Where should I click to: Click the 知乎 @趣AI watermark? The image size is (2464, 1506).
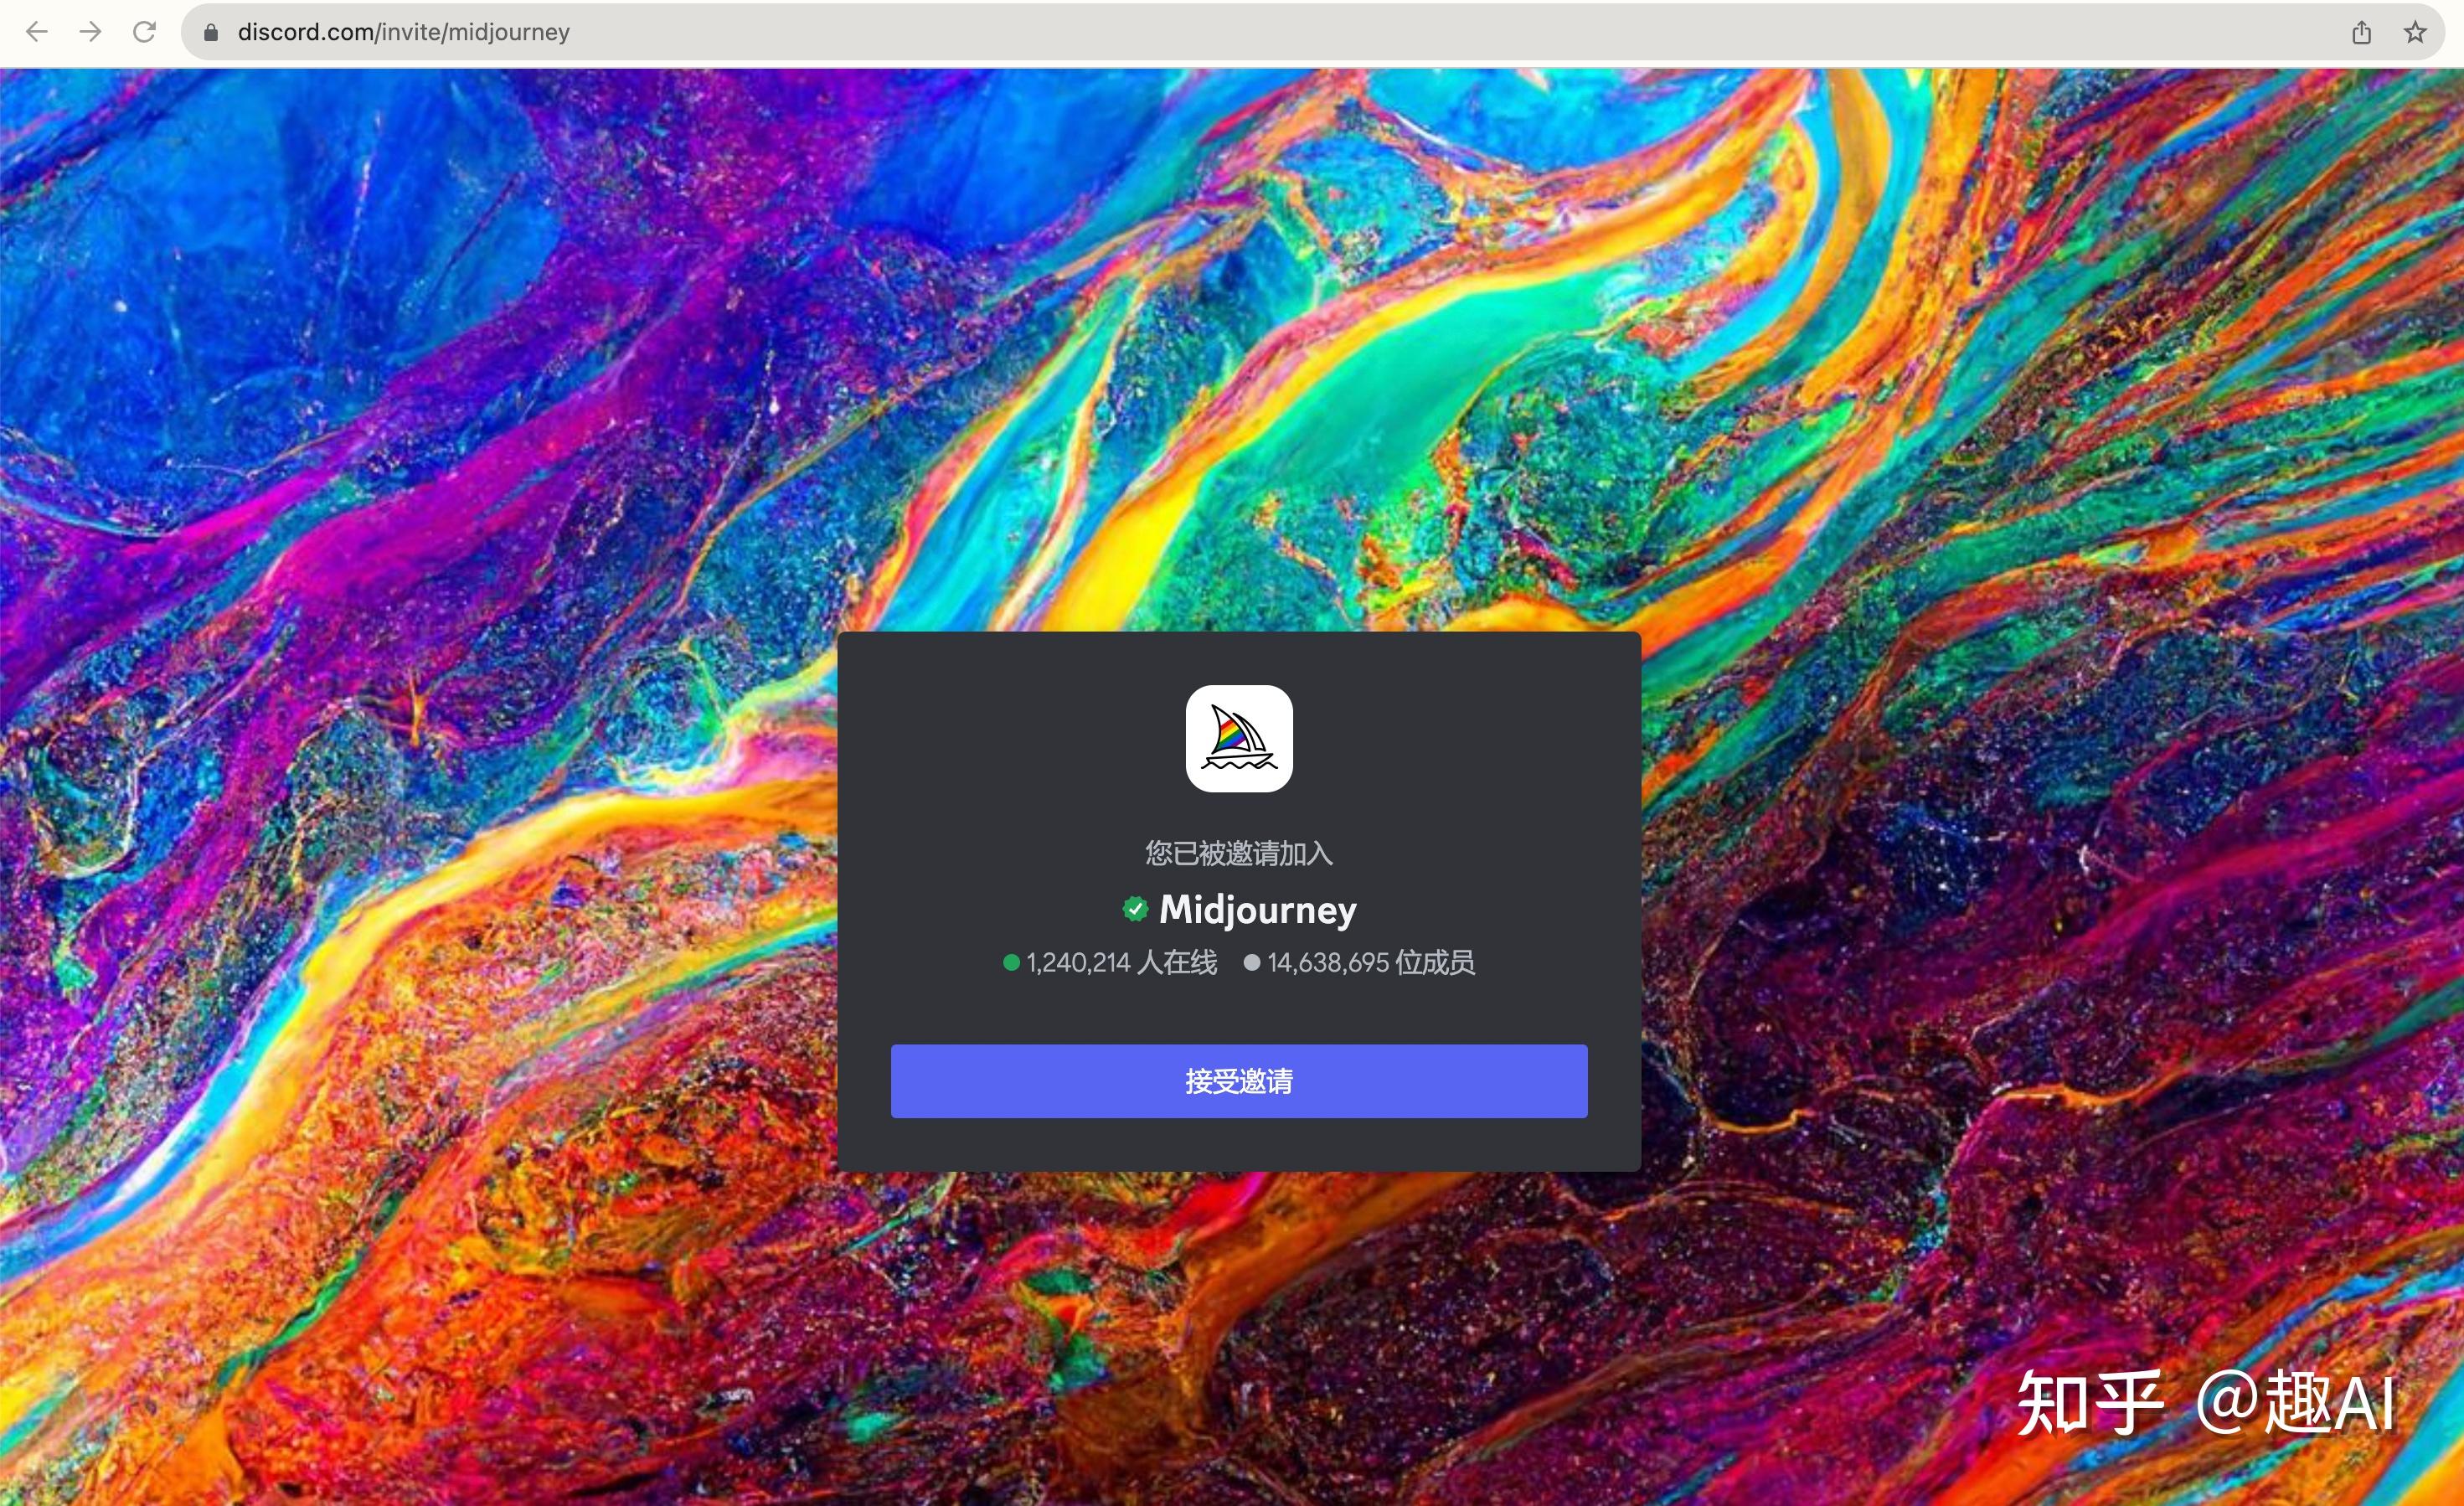click(2205, 1402)
